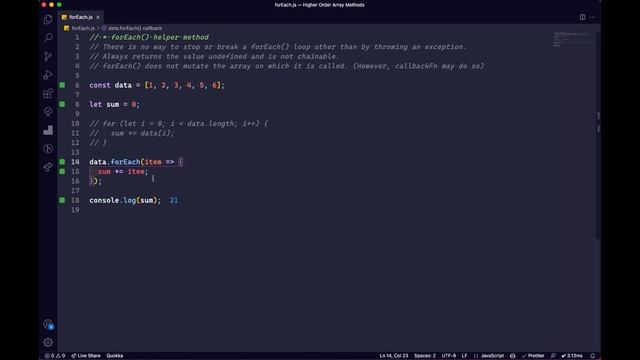Image resolution: width=640 pixels, height=360 pixels.
Task: Select language mode JavaScript
Action: 492,356
